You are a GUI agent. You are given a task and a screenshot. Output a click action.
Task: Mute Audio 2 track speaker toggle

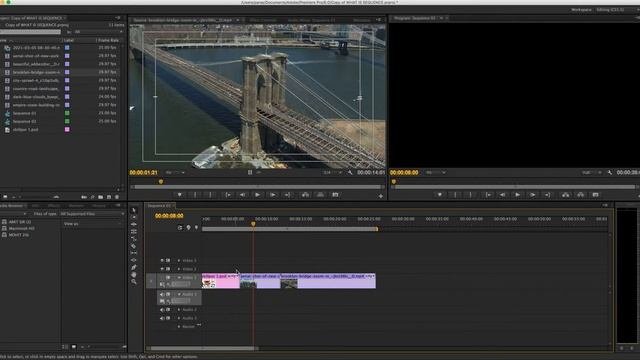point(162,310)
